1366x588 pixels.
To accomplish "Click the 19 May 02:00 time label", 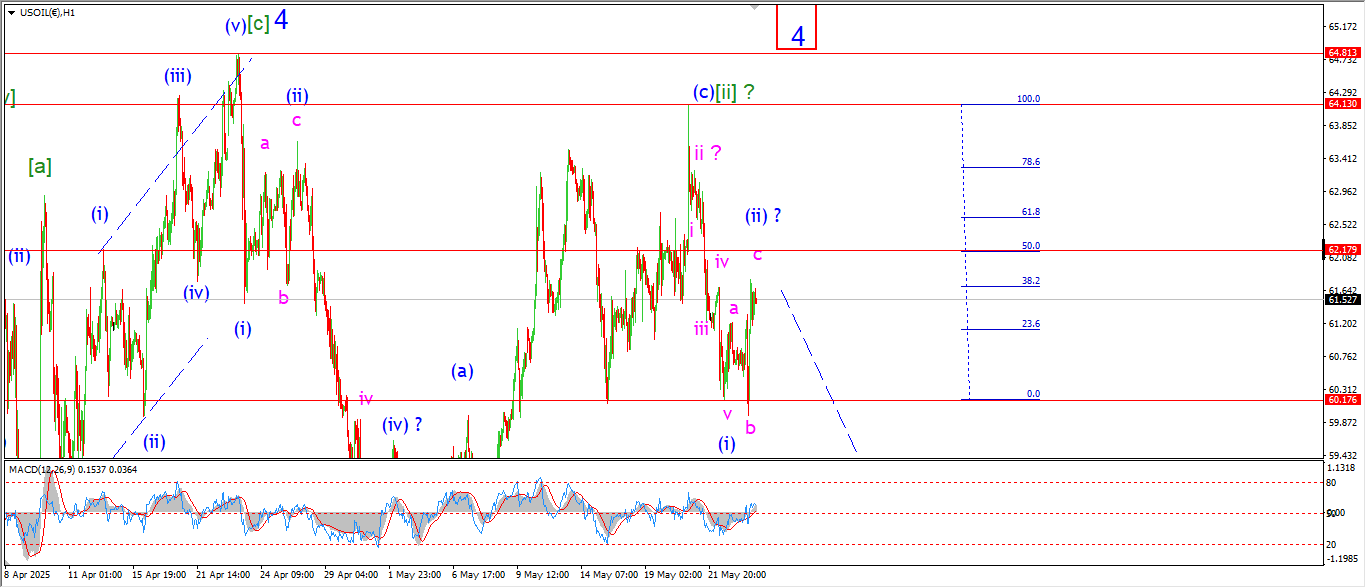I will pos(672,575).
